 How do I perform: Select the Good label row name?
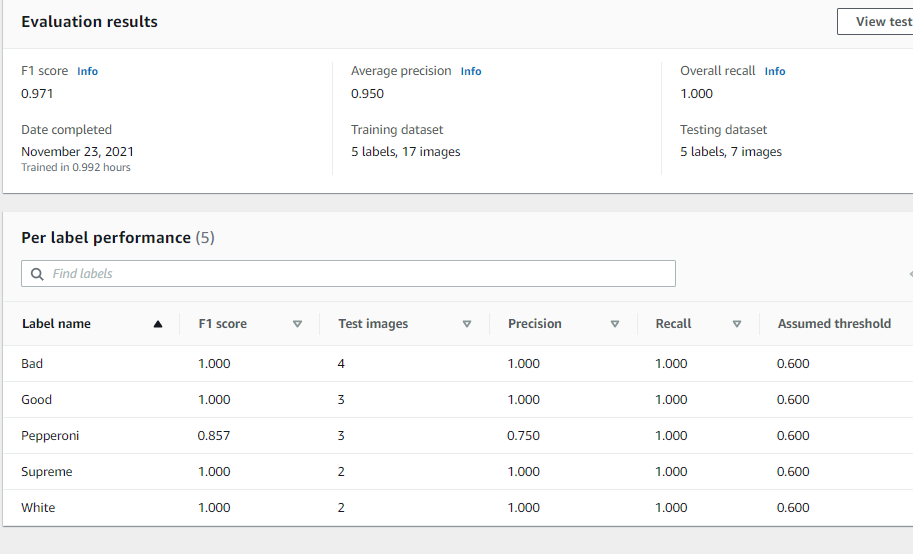click(36, 400)
